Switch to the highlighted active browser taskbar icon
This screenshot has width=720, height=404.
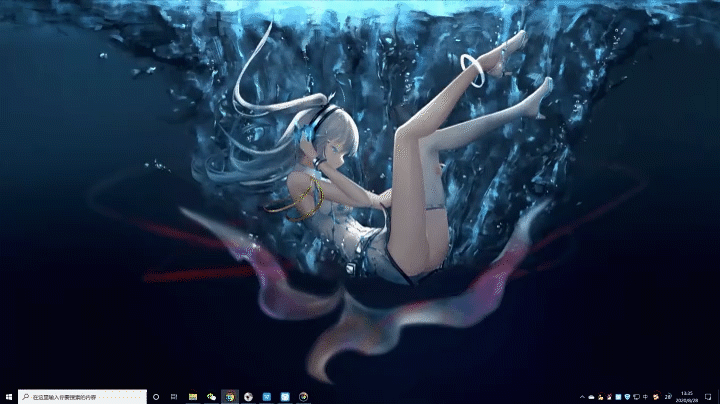tap(230, 396)
